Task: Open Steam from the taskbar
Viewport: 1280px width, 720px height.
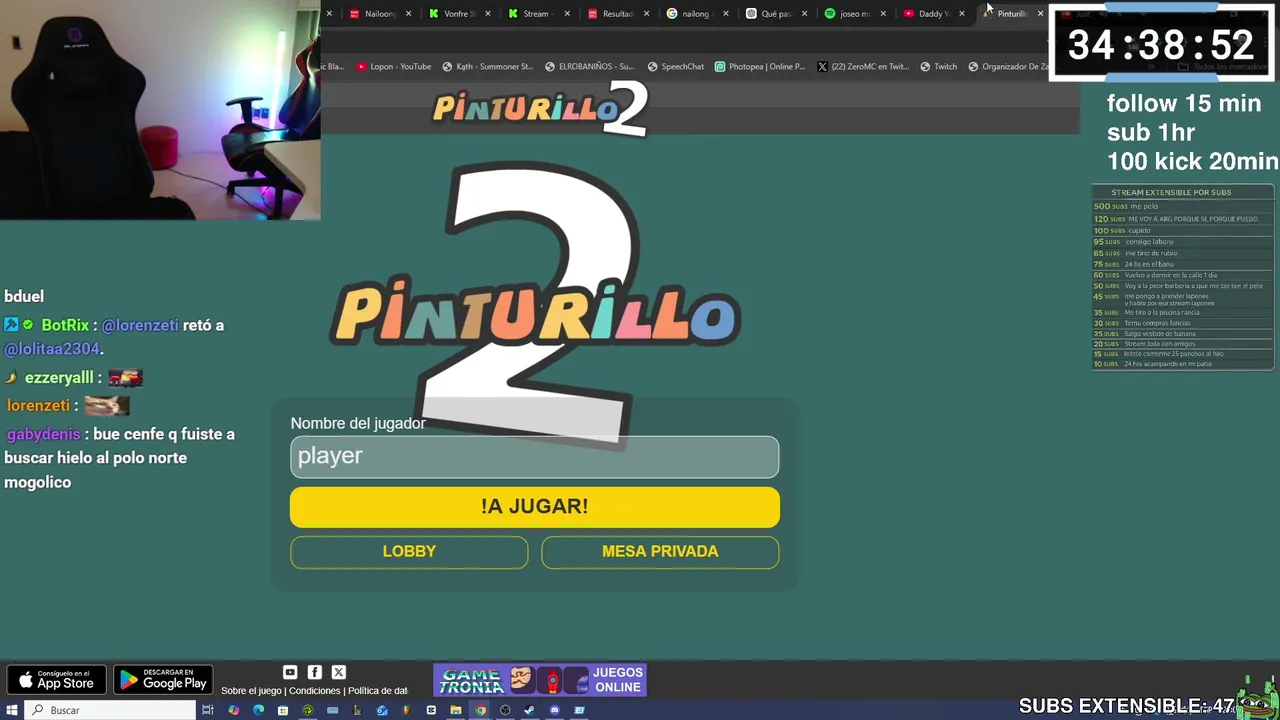Action: click(529, 710)
